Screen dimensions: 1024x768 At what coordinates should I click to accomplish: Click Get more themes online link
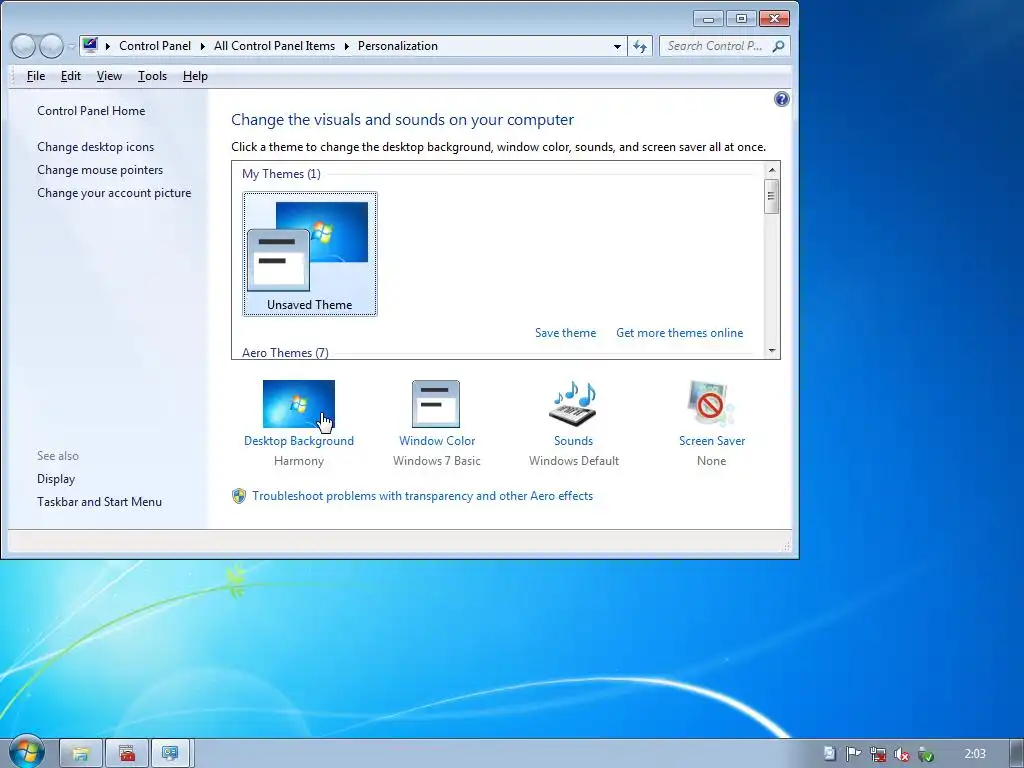click(679, 332)
